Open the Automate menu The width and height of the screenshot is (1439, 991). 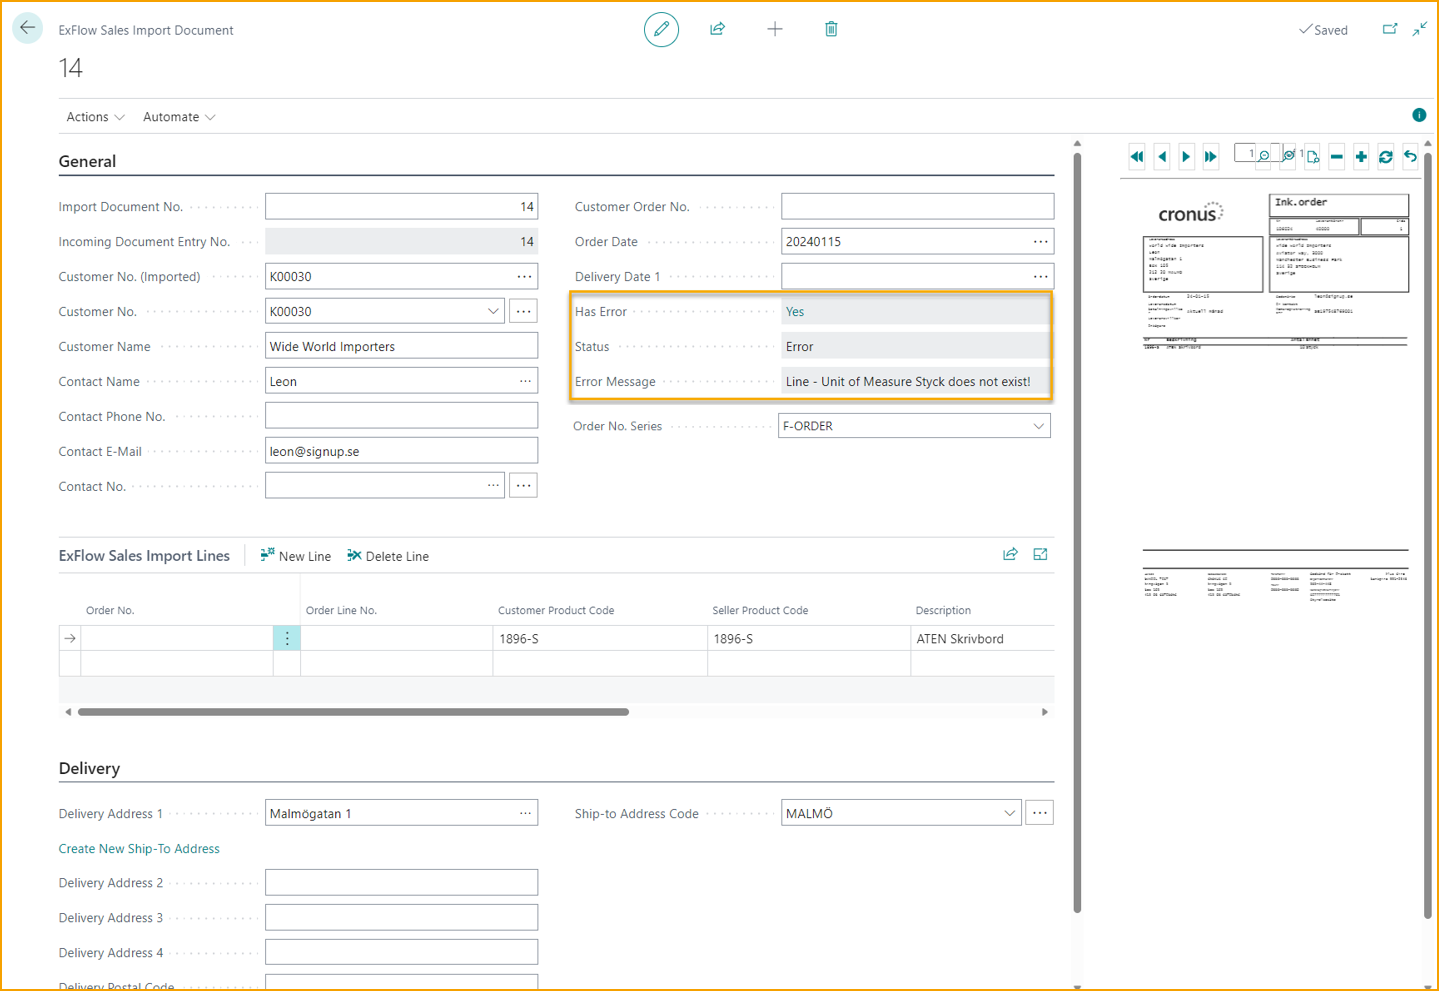[x=179, y=117]
